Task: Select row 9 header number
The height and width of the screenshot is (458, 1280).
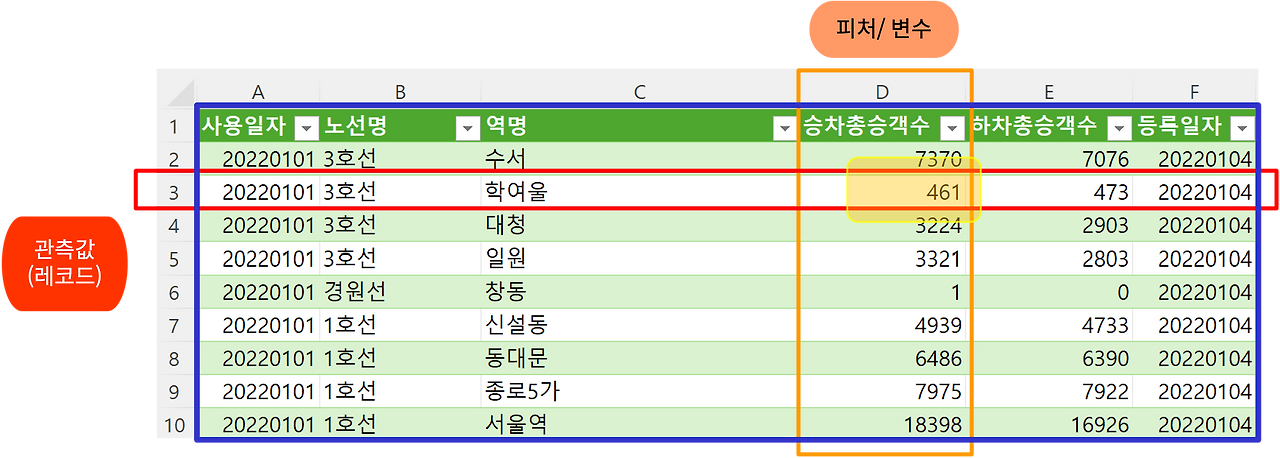Action: 174,391
